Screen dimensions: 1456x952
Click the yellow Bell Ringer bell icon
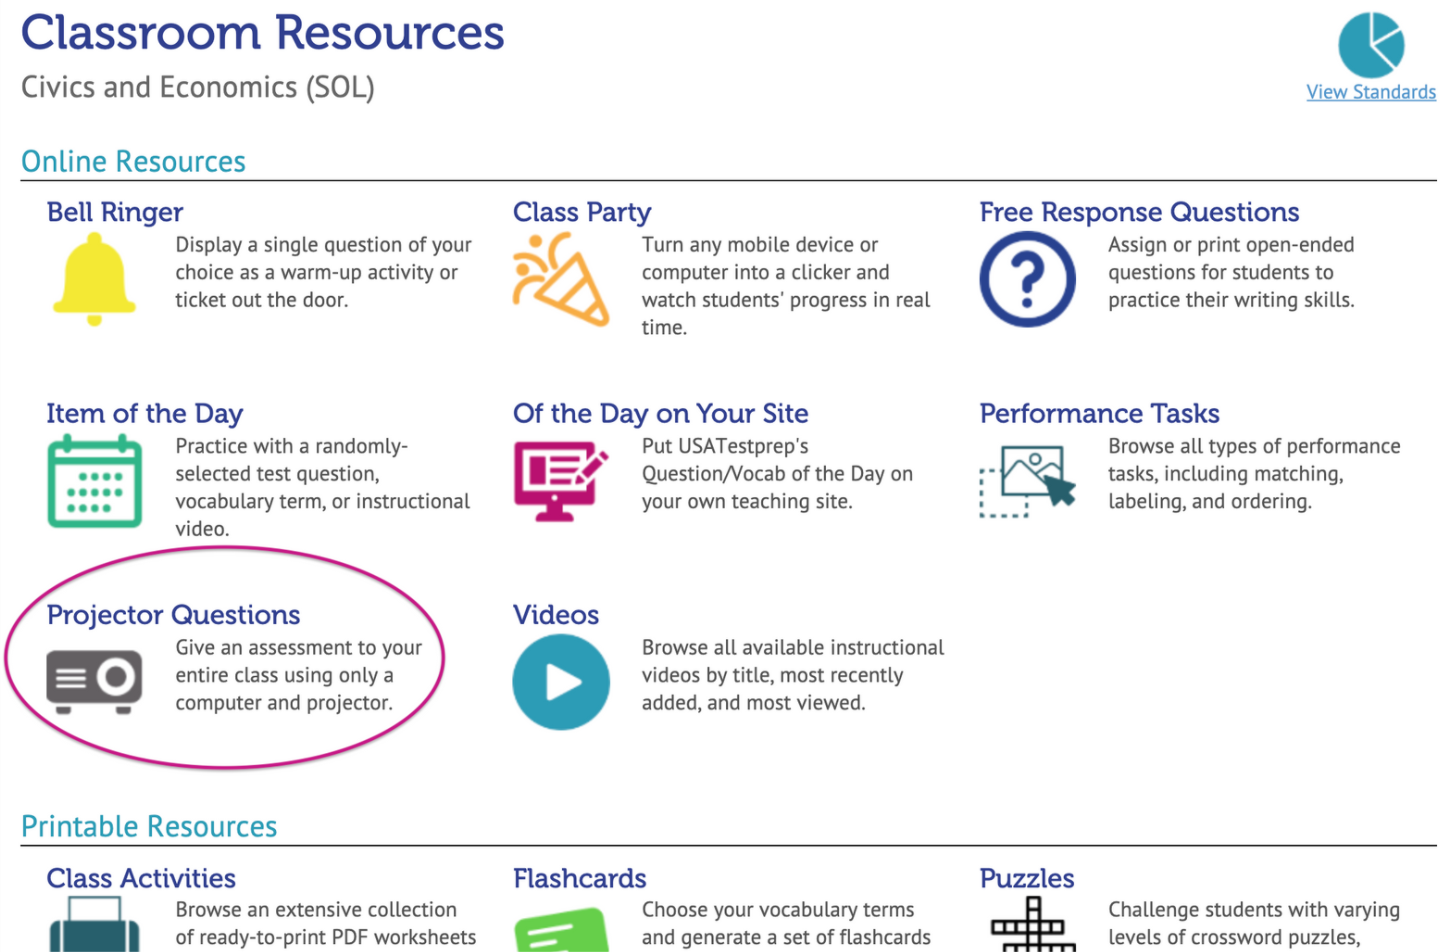coord(94,279)
